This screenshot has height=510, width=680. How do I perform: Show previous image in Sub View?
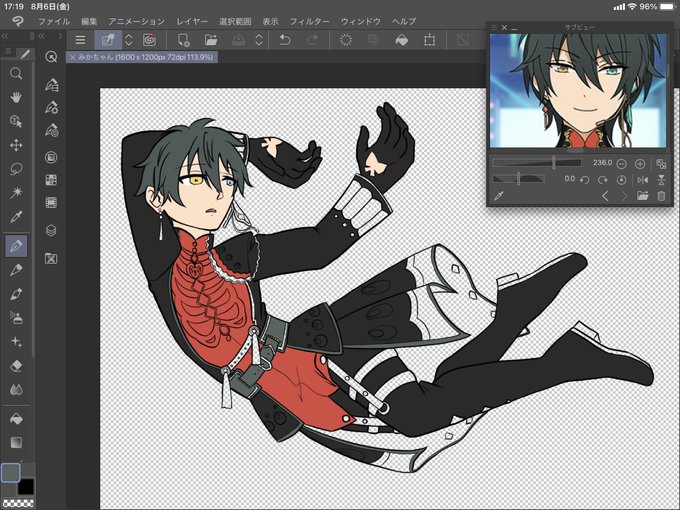click(x=605, y=196)
